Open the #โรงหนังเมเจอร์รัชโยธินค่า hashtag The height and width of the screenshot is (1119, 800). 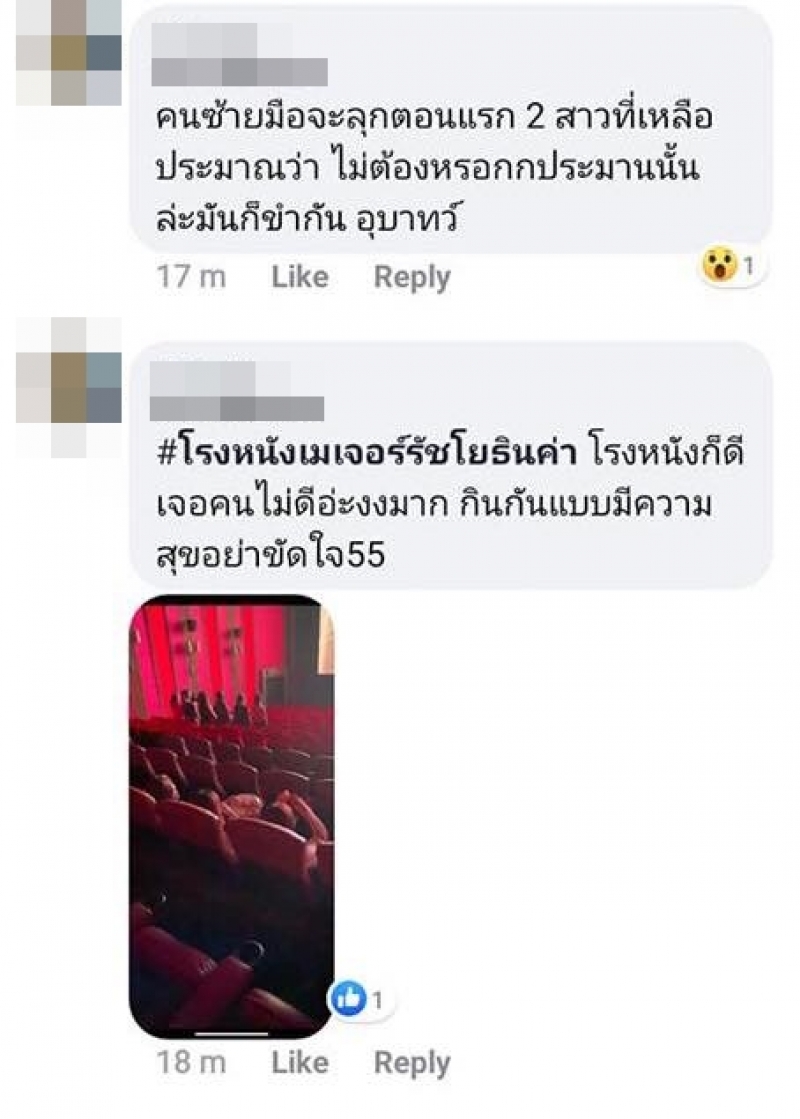(x=367, y=453)
